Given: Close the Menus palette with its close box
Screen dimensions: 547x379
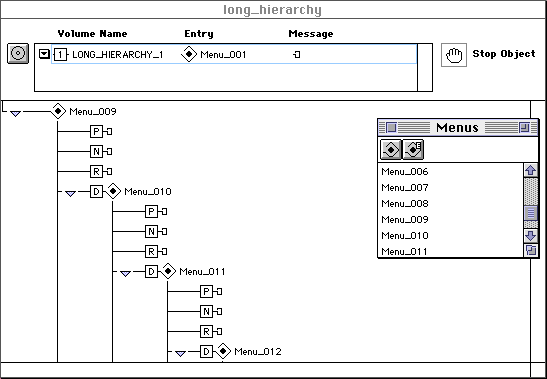Looking at the screenshot, I should pos(391,128).
